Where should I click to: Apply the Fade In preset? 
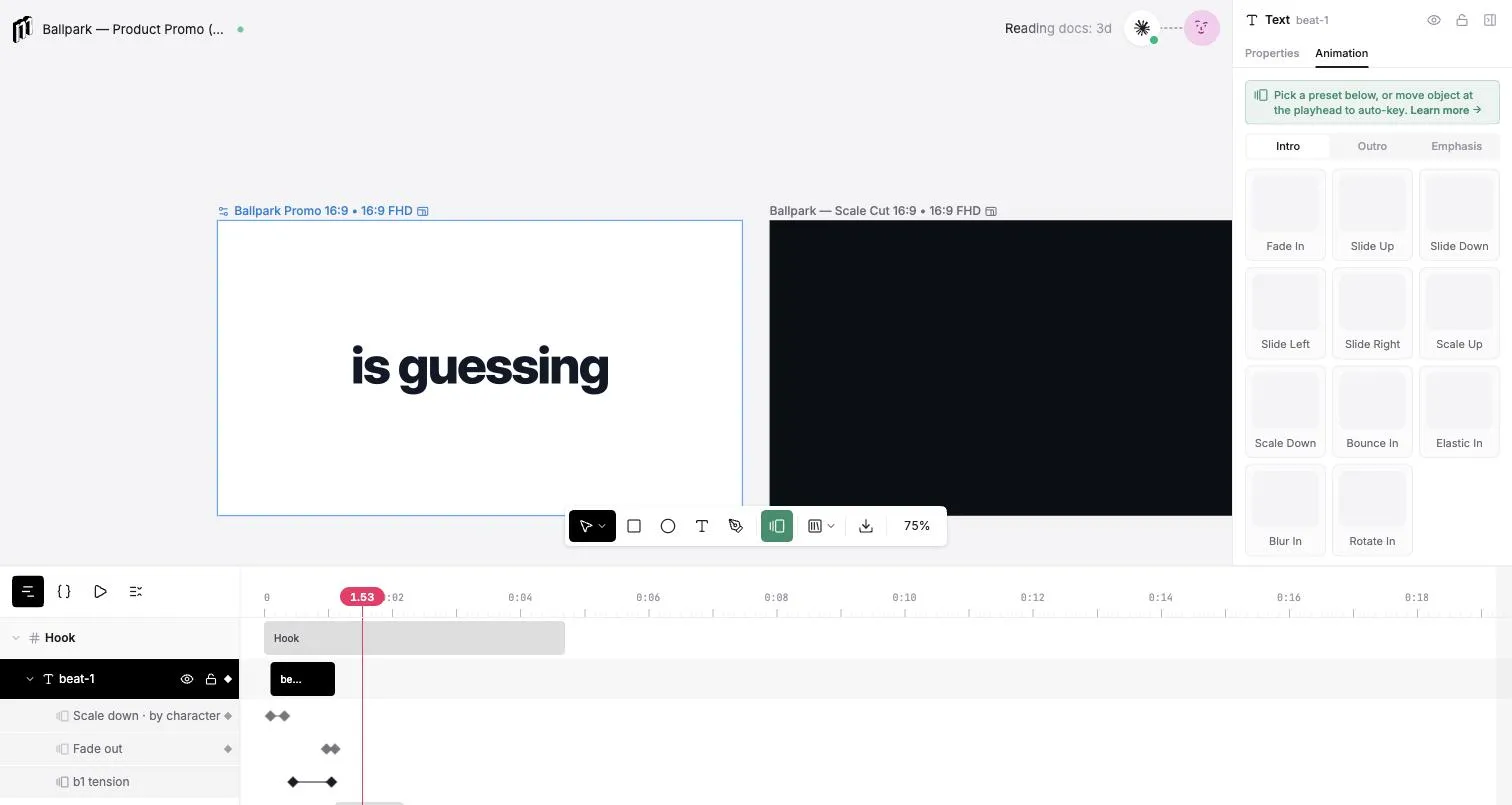1285,214
